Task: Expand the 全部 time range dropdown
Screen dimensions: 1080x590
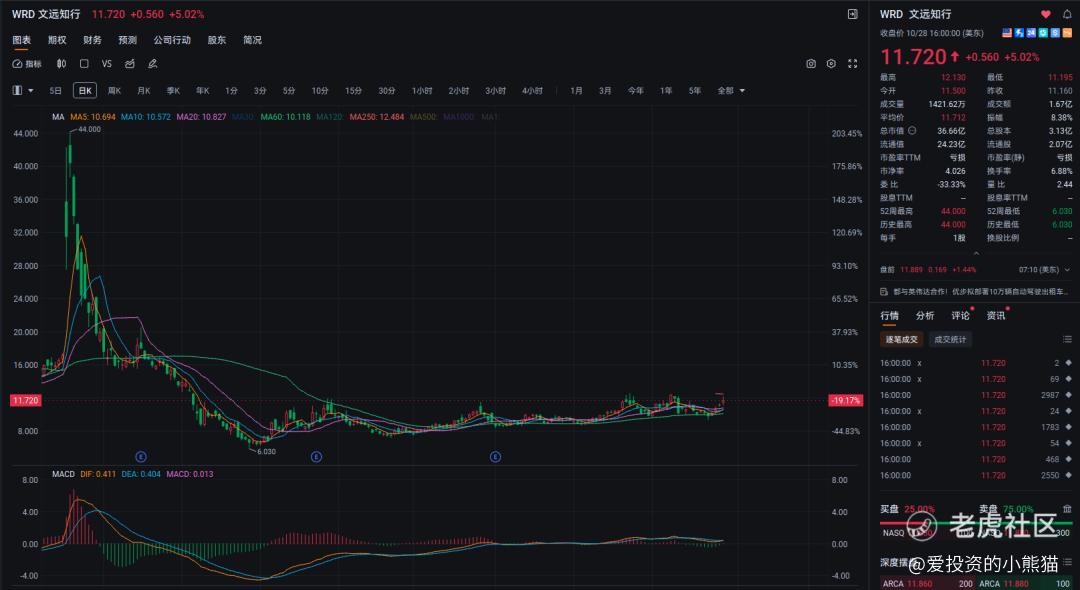Action: pos(731,91)
